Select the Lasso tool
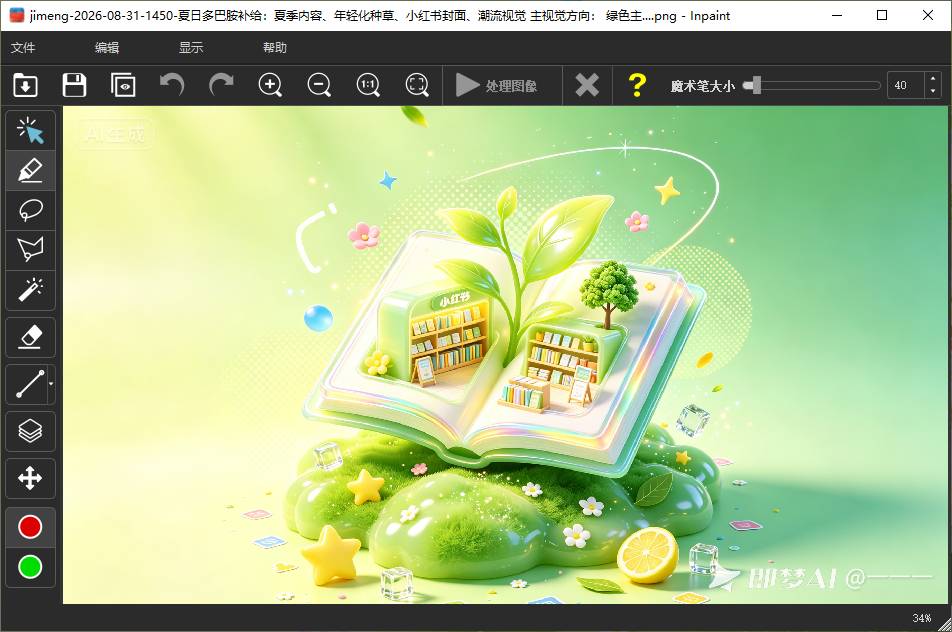Viewport: 952px width, 632px height. tap(30, 211)
